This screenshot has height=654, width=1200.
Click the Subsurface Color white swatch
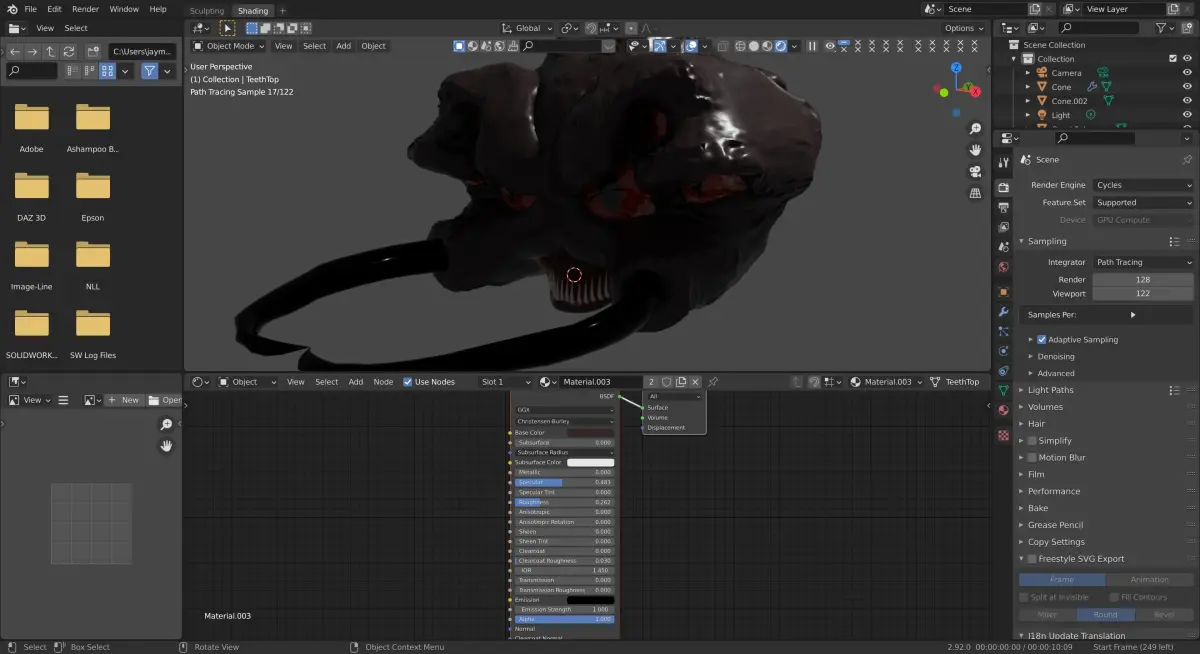591,463
